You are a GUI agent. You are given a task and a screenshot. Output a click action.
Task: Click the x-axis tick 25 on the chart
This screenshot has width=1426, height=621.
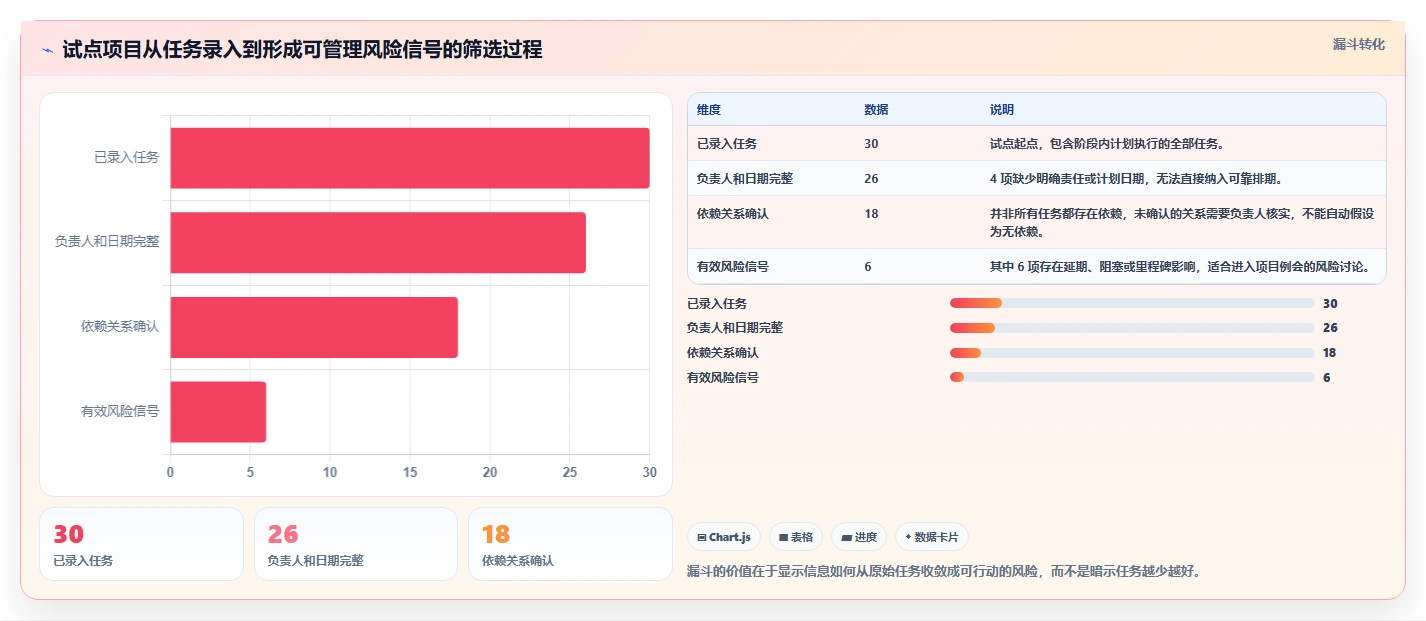pos(570,472)
